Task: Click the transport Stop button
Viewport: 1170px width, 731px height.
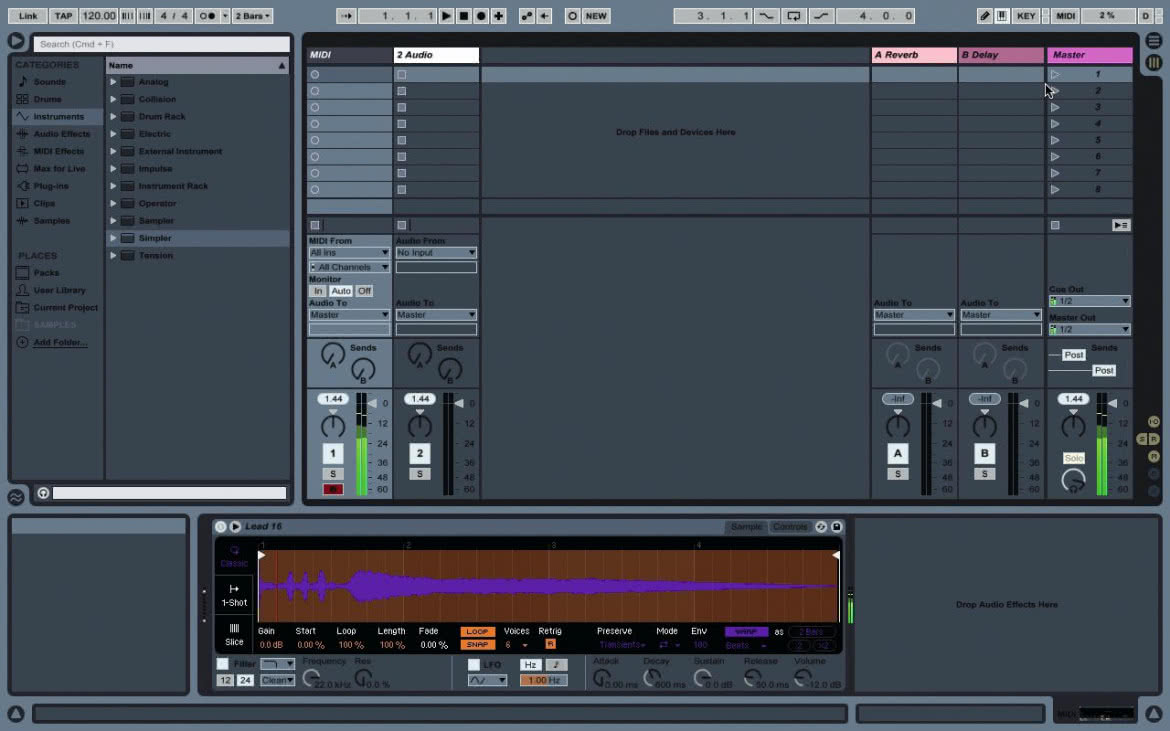Action: pyautogui.click(x=463, y=16)
